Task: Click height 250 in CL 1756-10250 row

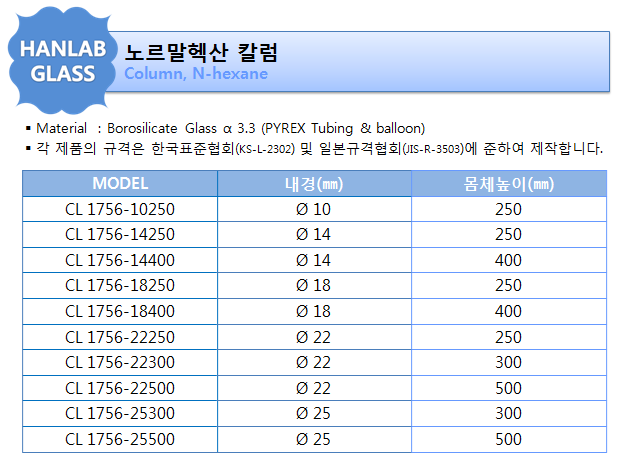Action: coord(508,209)
